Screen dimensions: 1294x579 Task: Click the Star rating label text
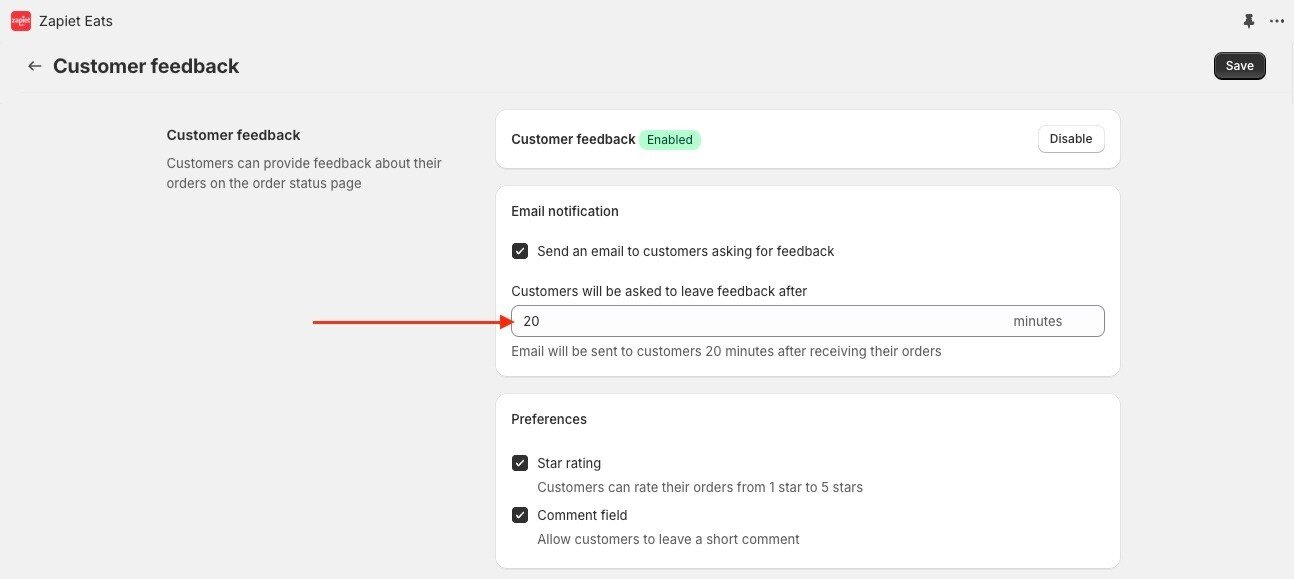[569, 463]
